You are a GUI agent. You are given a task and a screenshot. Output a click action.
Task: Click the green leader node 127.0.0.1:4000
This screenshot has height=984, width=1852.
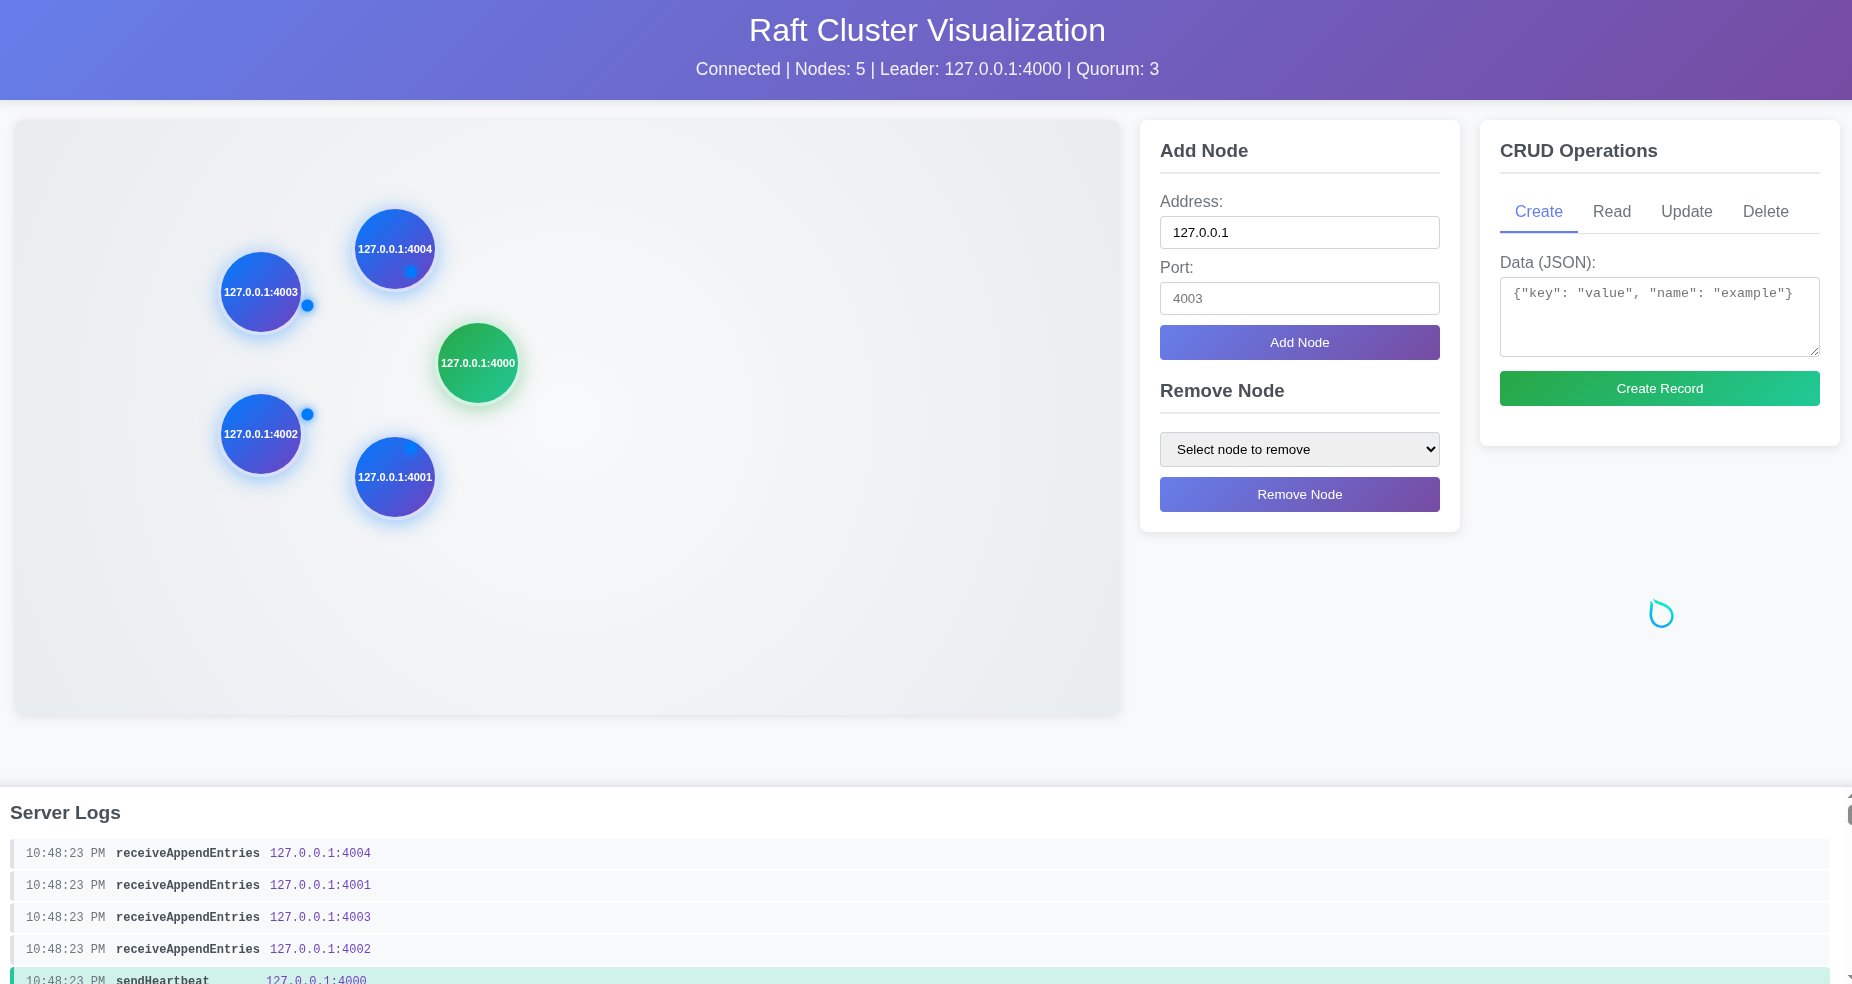tap(477, 363)
